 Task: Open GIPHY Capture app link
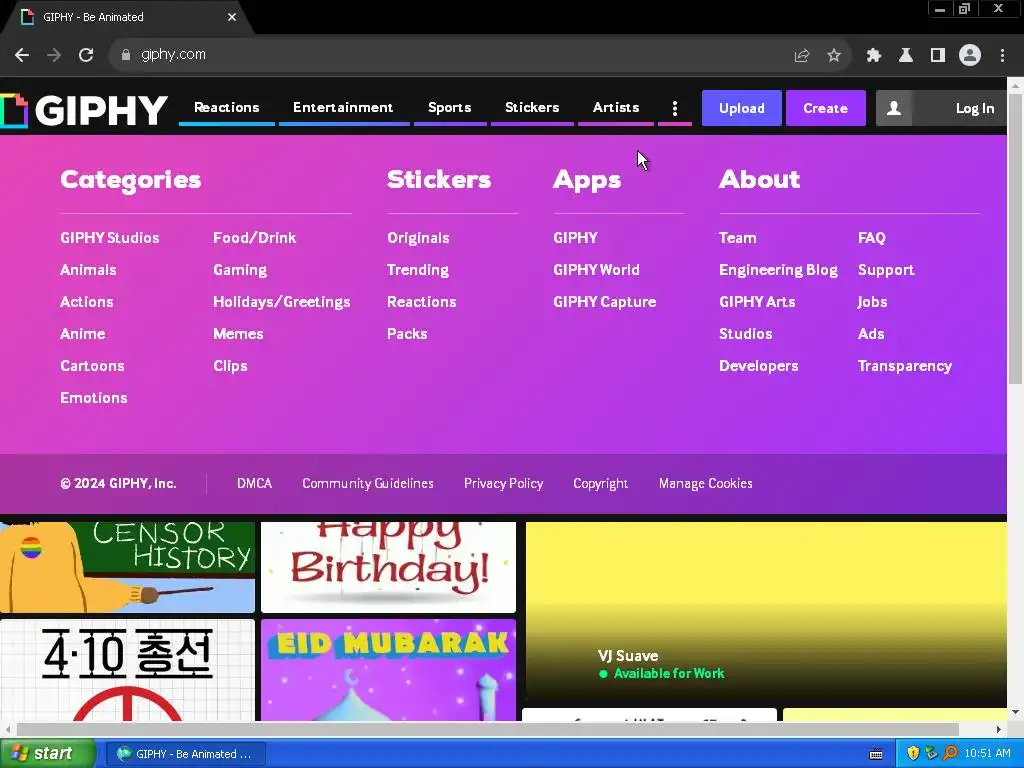click(x=605, y=302)
